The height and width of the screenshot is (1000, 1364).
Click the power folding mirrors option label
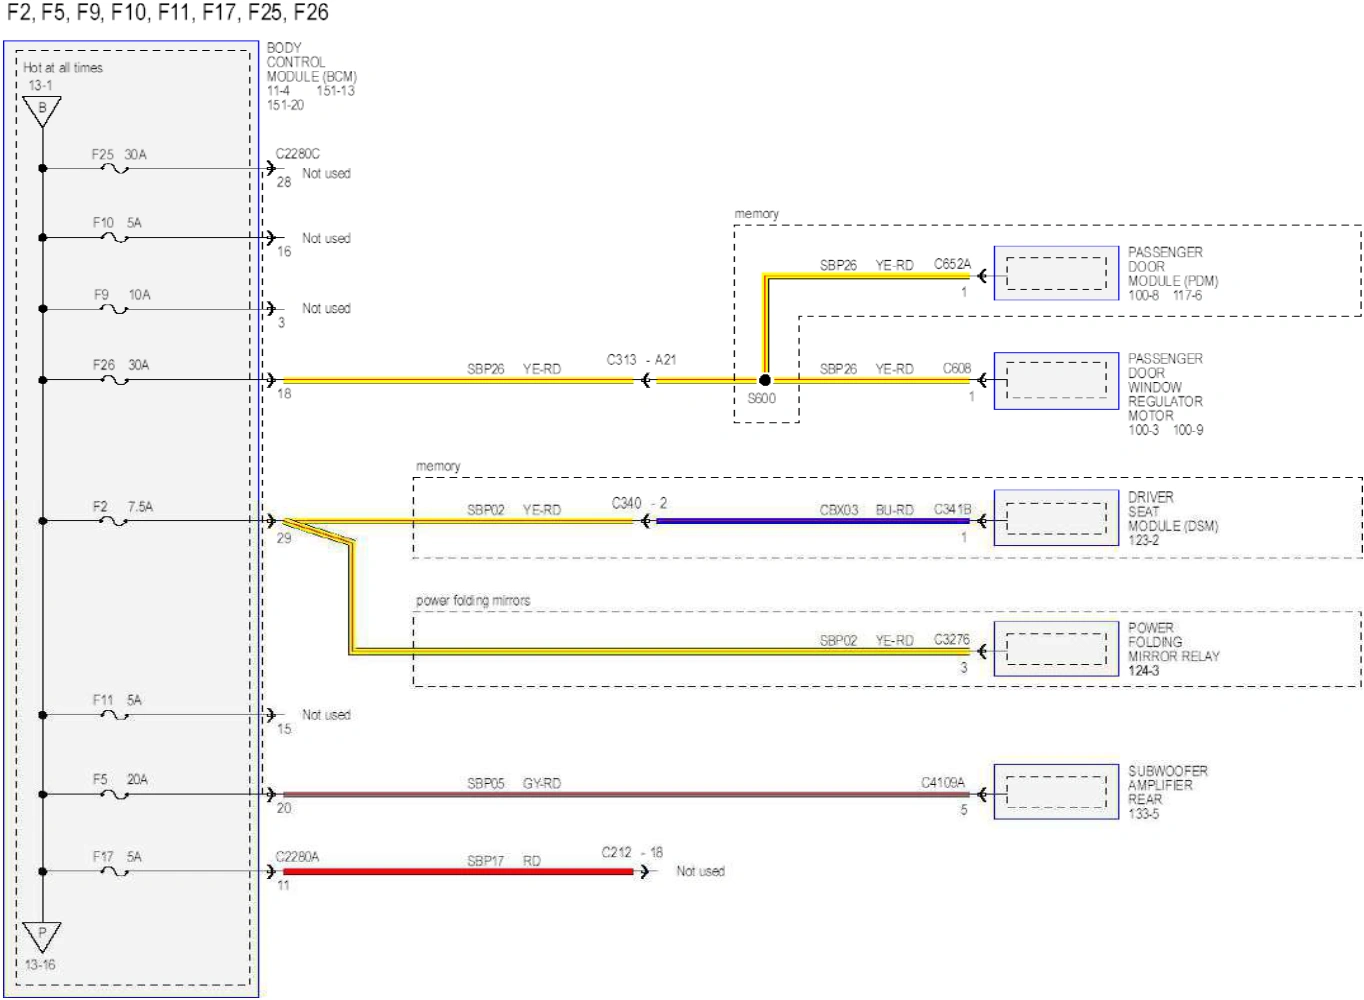[473, 601]
